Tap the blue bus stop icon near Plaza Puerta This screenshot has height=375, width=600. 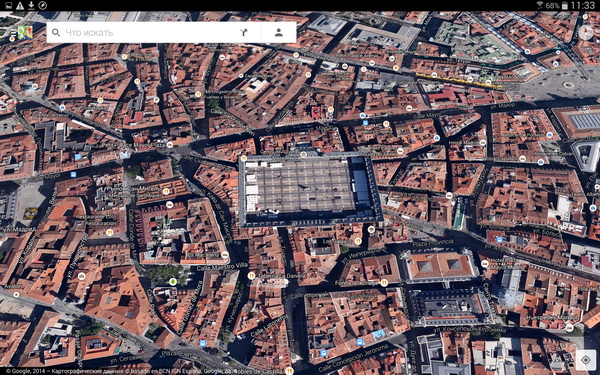pyautogui.click(x=203, y=343)
